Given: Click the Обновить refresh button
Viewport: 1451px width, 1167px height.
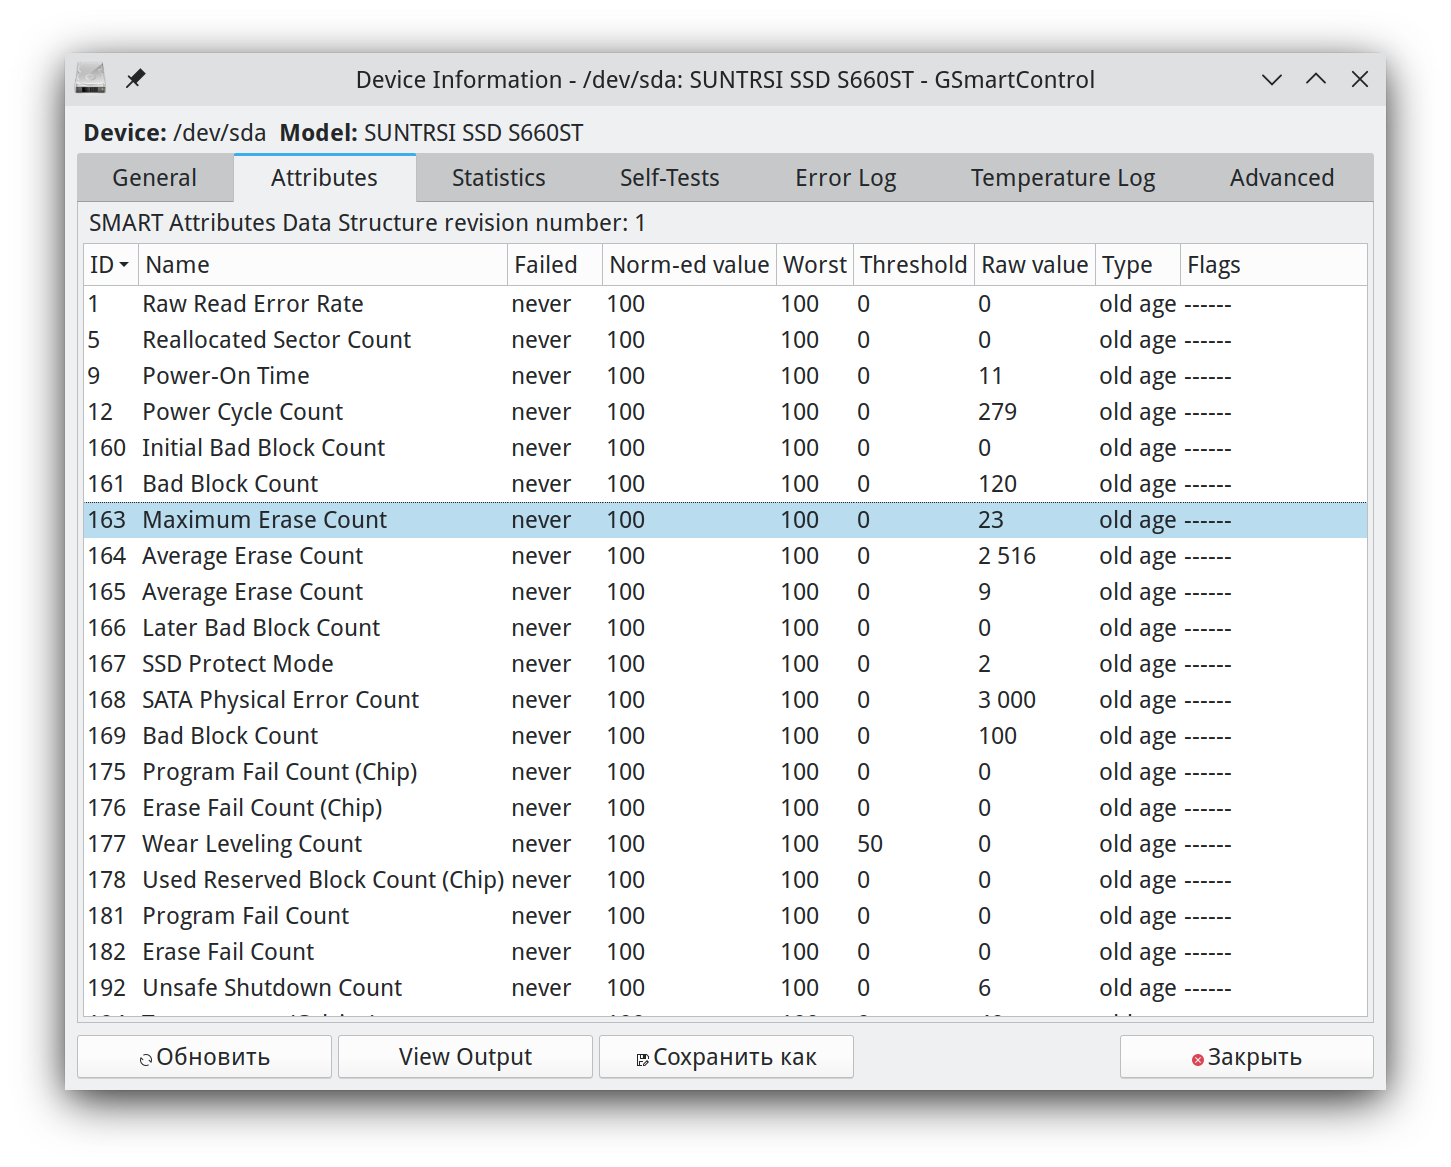Looking at the screenshot, I should click(205, 1057).
